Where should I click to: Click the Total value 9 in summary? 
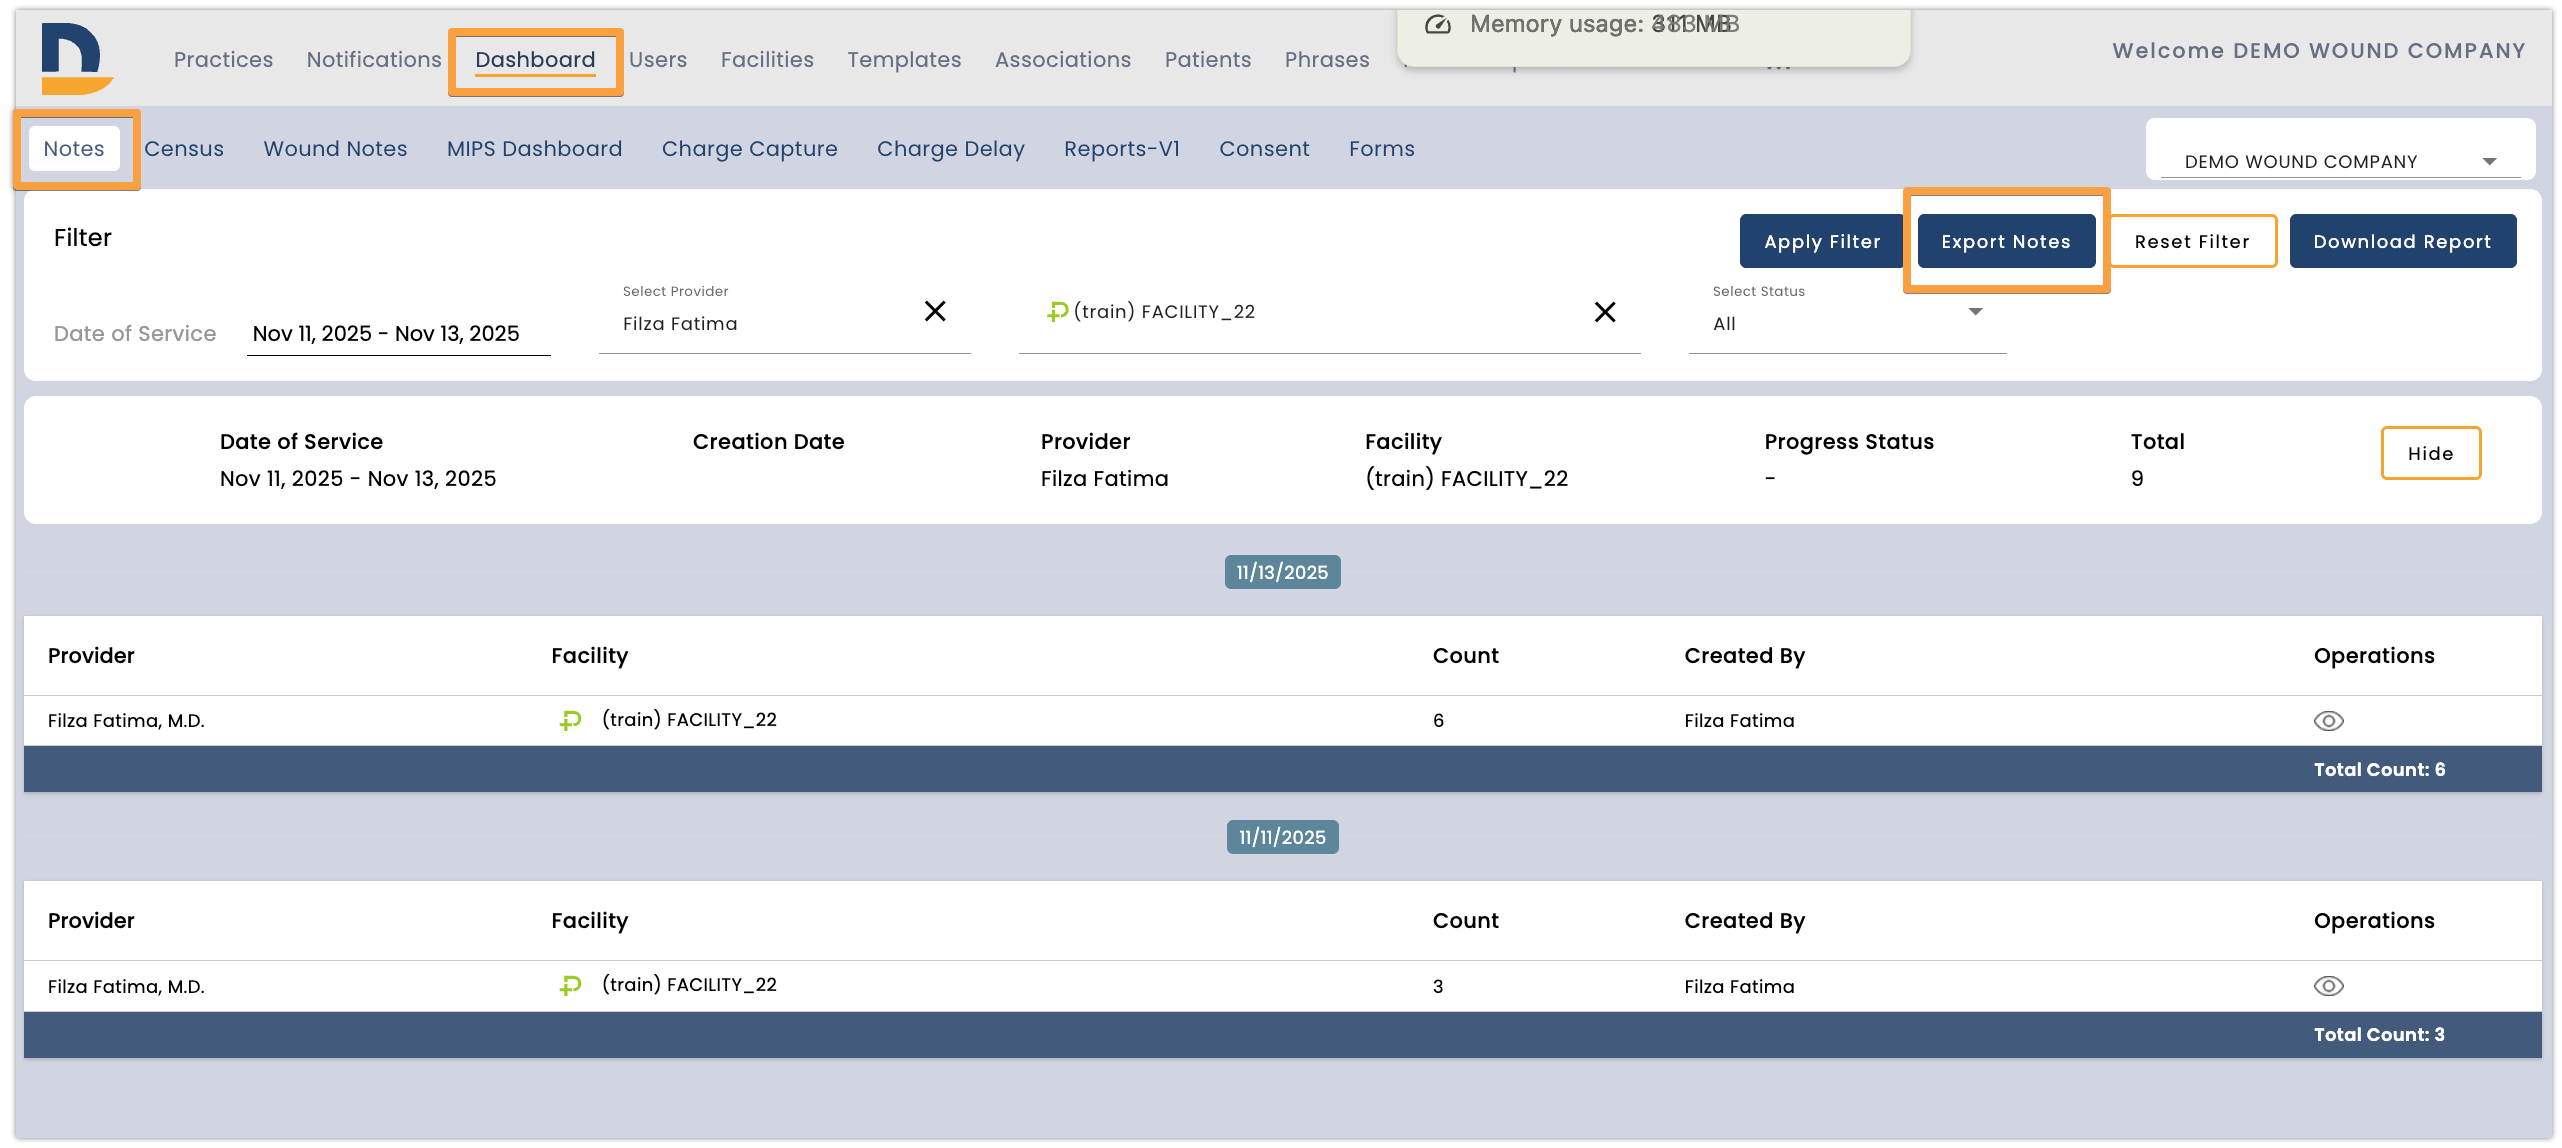[x=2137, y=479]
